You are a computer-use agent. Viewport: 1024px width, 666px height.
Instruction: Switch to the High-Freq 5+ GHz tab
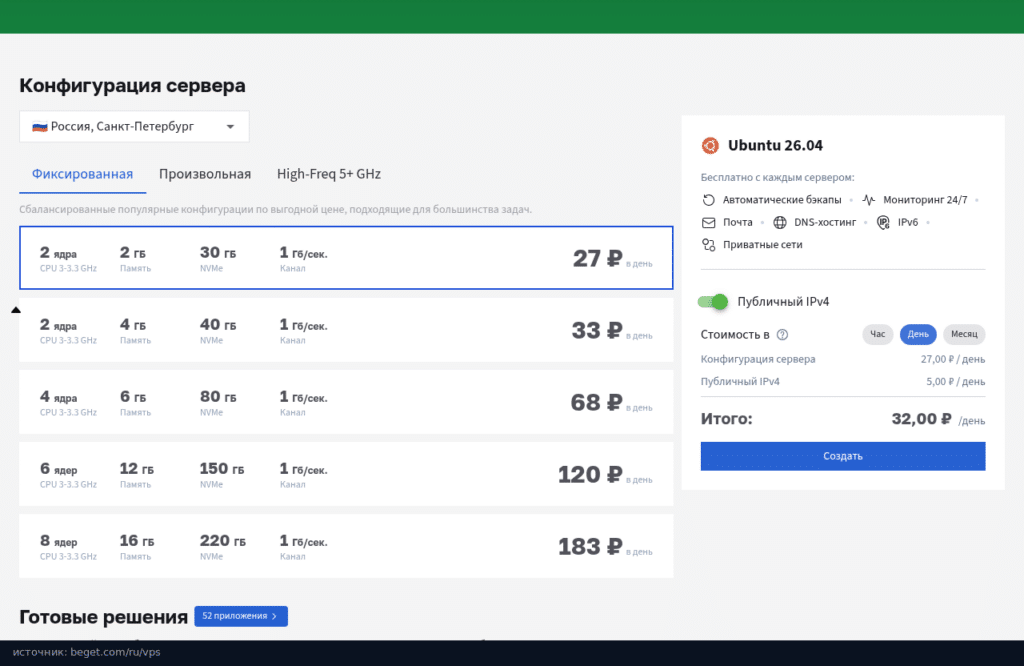tap(328, 174)
